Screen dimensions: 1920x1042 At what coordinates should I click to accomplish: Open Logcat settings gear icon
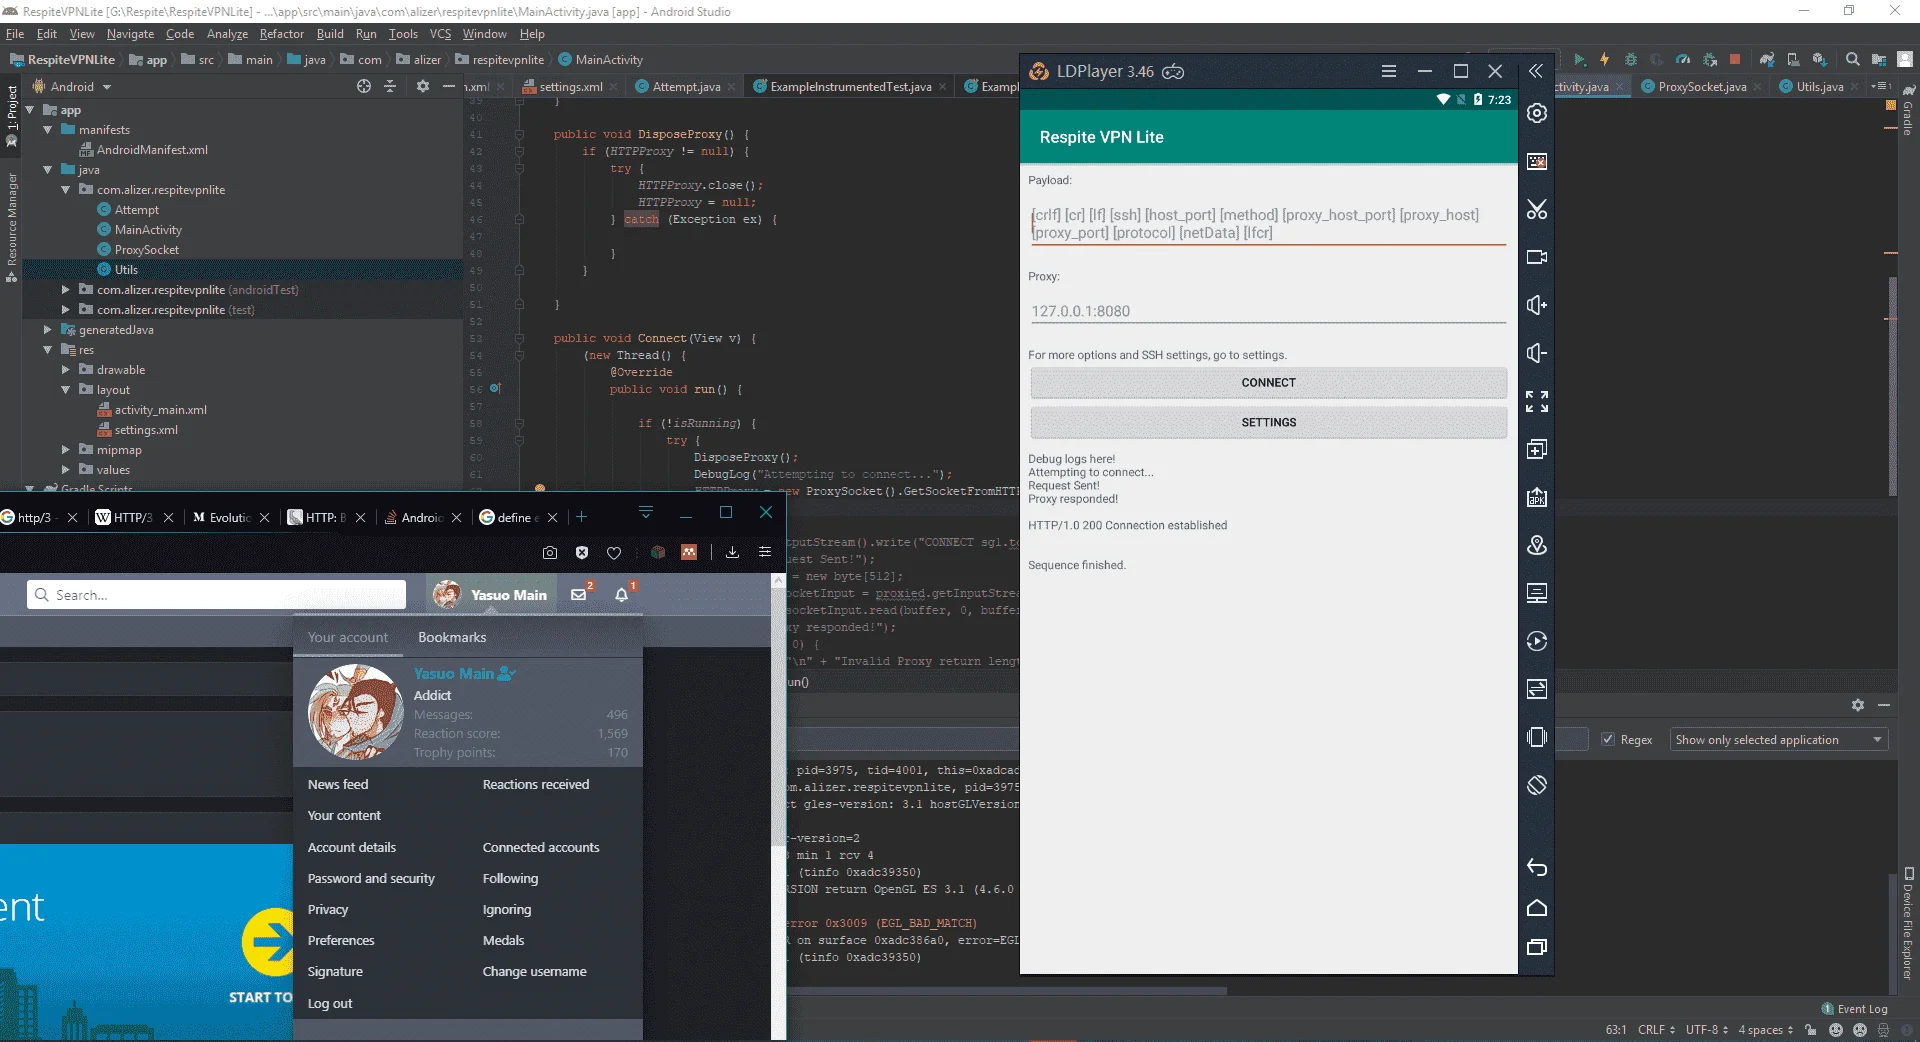click(1857, 705)
